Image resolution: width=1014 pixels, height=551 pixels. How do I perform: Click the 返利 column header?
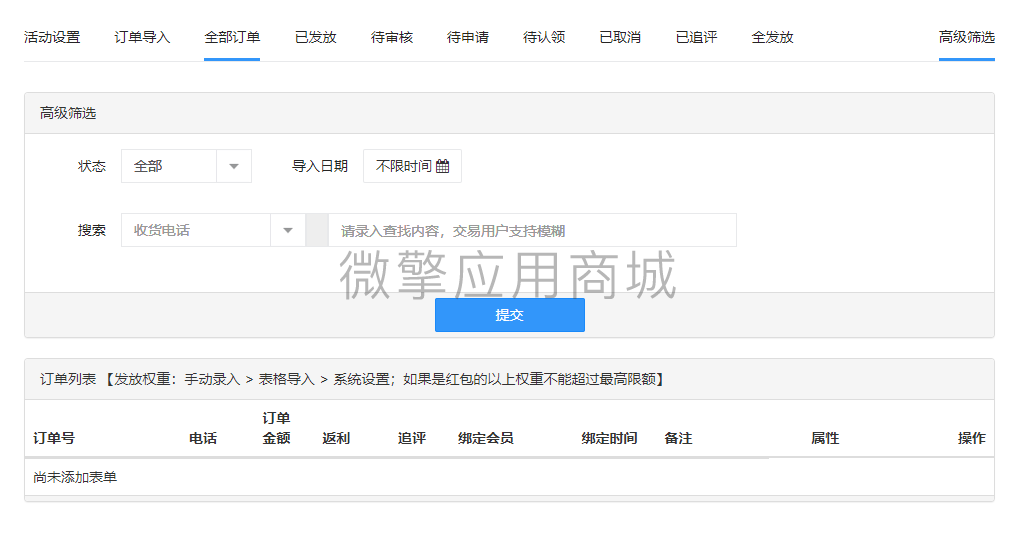(x=336, y=438)
